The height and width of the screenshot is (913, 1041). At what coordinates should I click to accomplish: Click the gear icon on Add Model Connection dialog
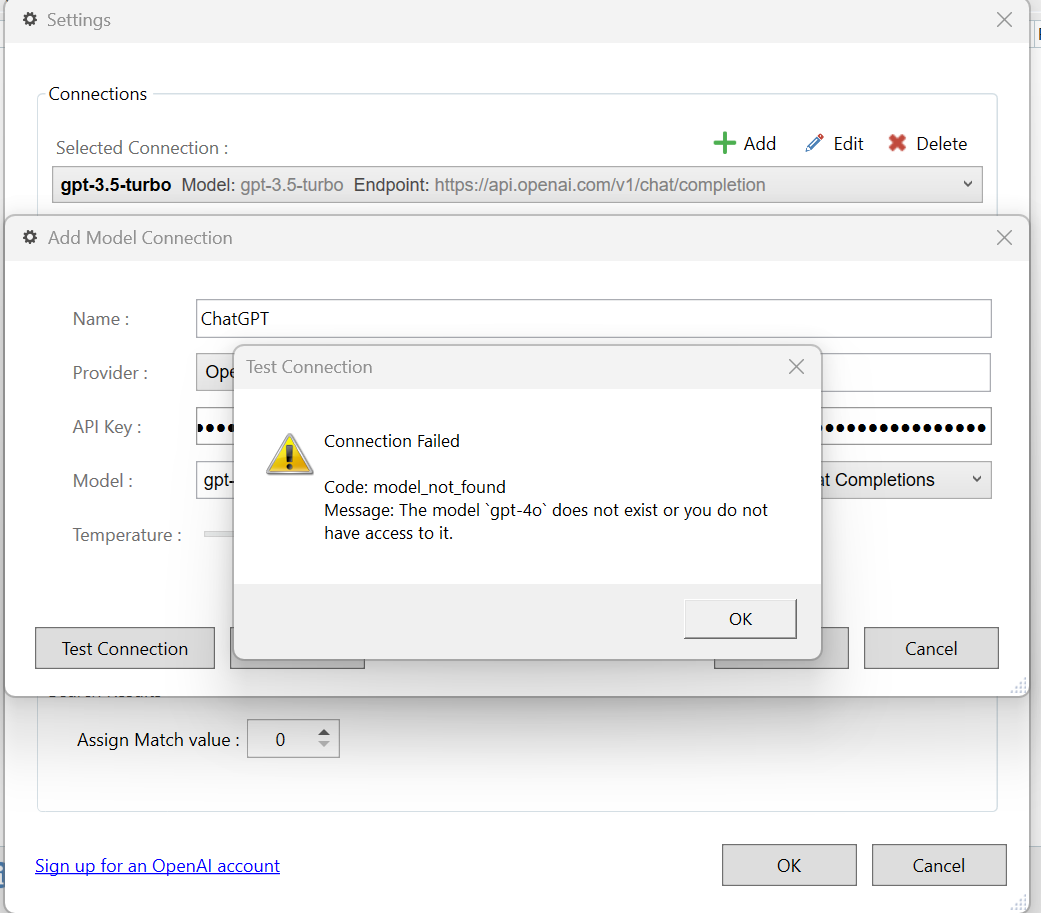pos(29,237)
